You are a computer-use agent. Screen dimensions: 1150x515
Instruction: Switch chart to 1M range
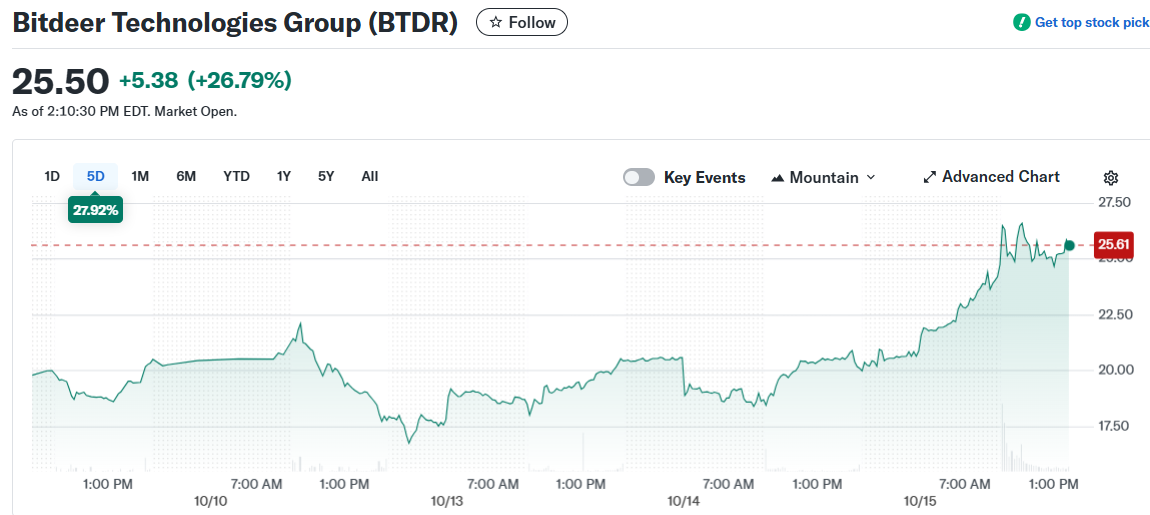point(140,176)
